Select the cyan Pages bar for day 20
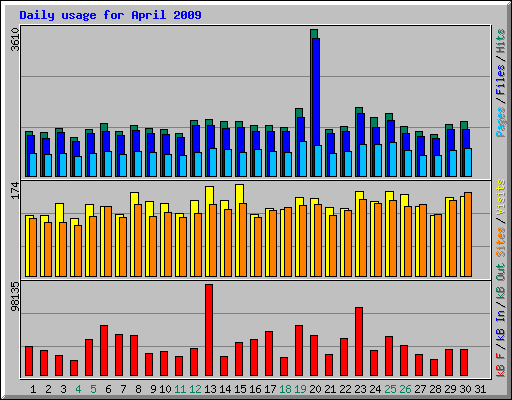Viewport: 512px width, 400px height. tap(318, 161)
